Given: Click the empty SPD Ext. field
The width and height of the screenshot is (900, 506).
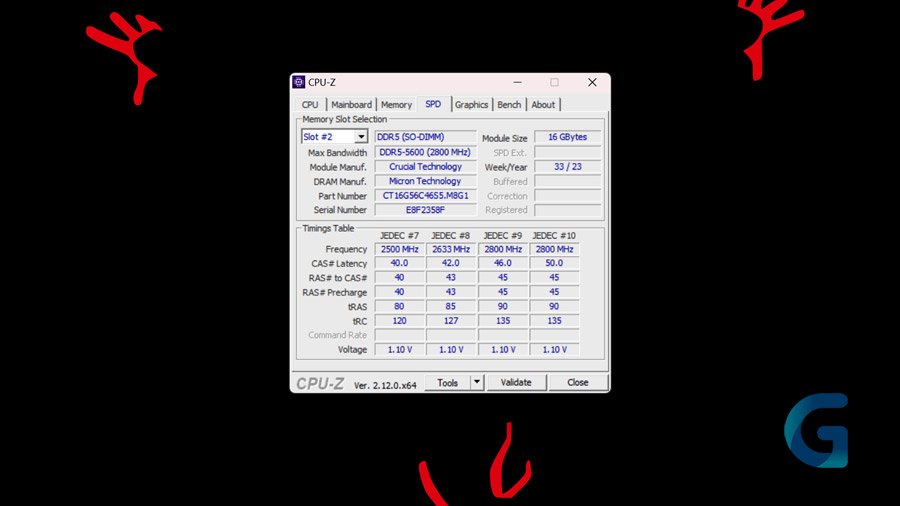Looking at the screenshot, I should (568, 153).
